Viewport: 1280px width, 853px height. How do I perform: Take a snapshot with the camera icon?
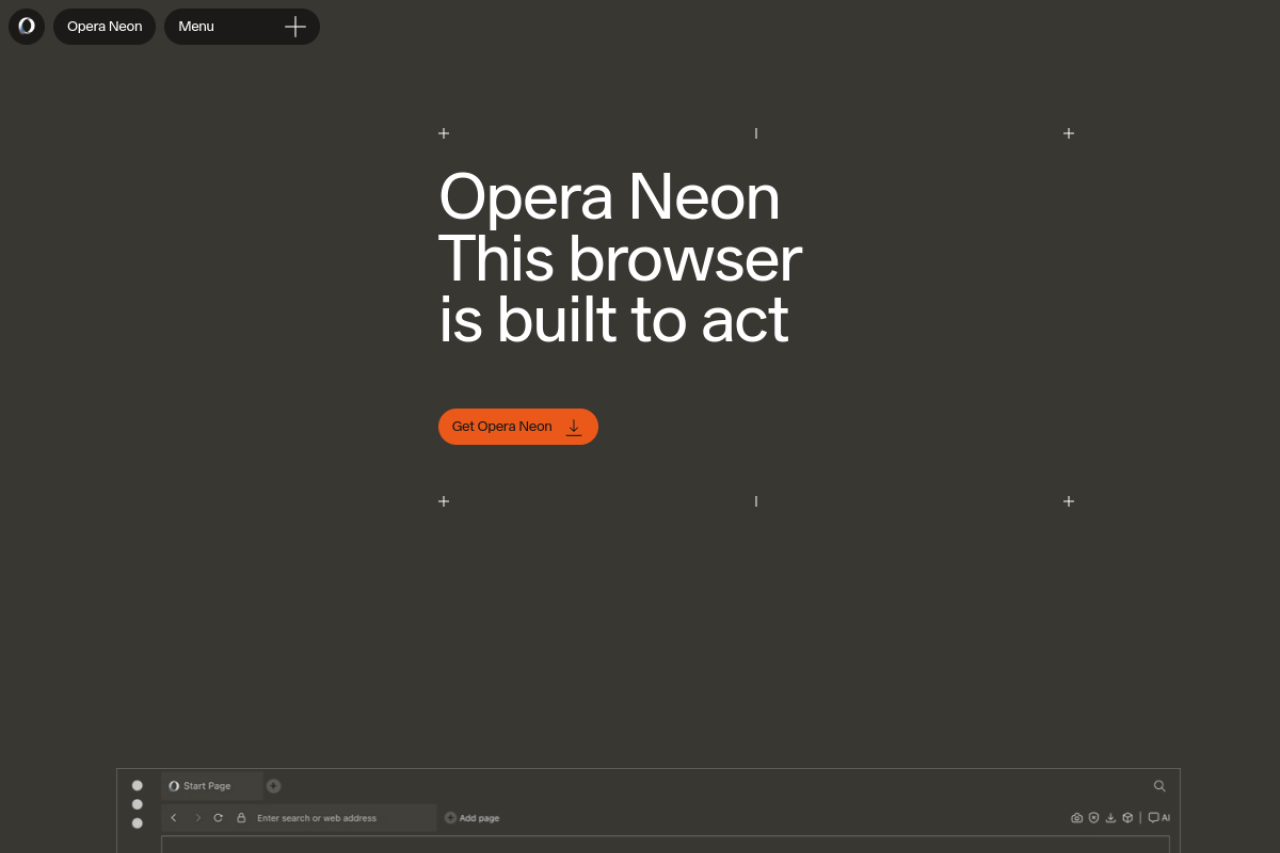(1077, 818)
